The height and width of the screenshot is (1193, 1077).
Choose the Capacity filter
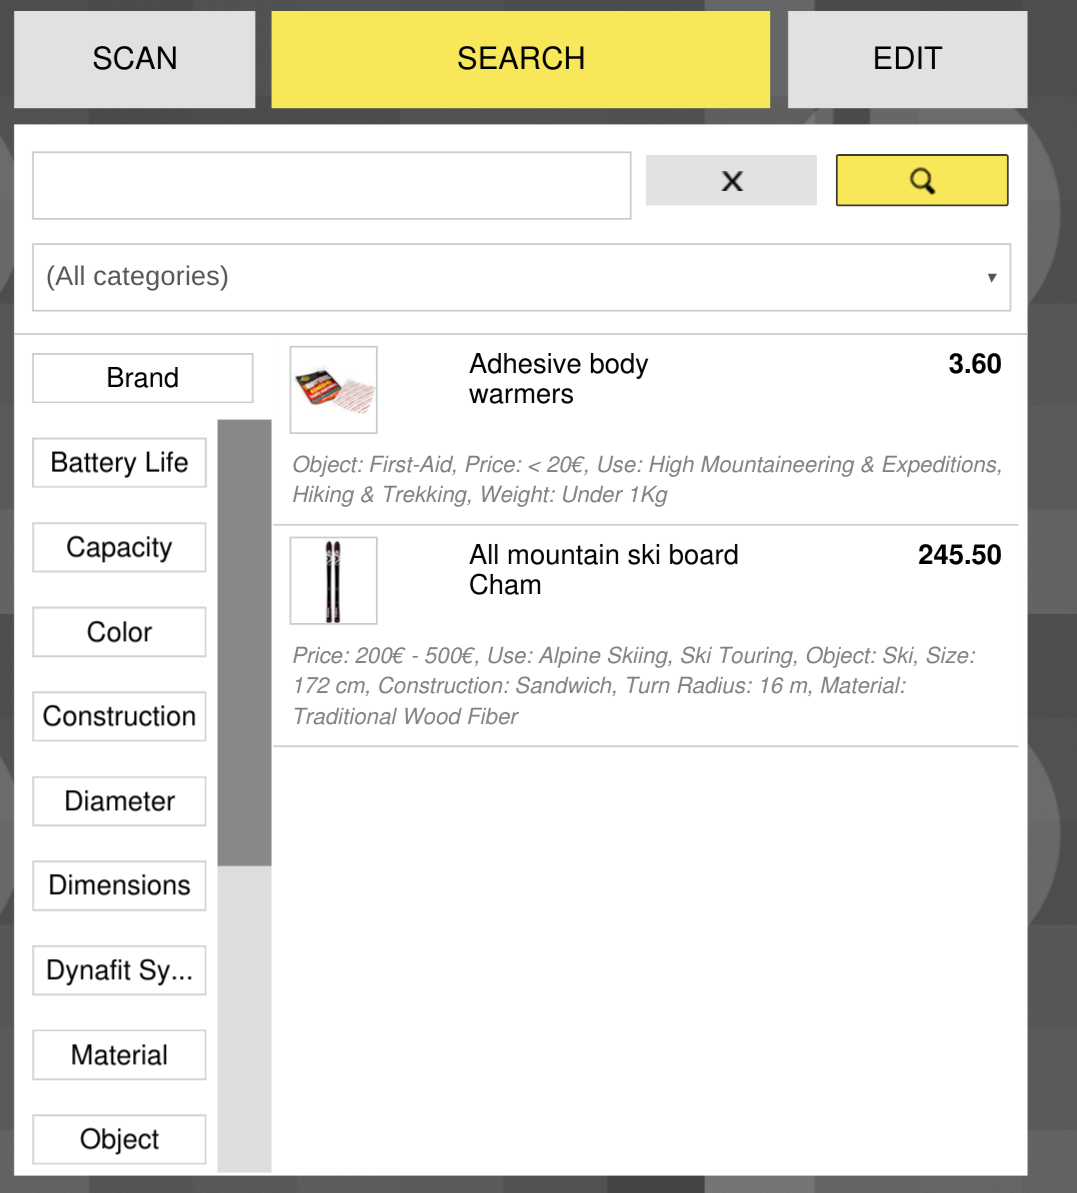point(119,547)
